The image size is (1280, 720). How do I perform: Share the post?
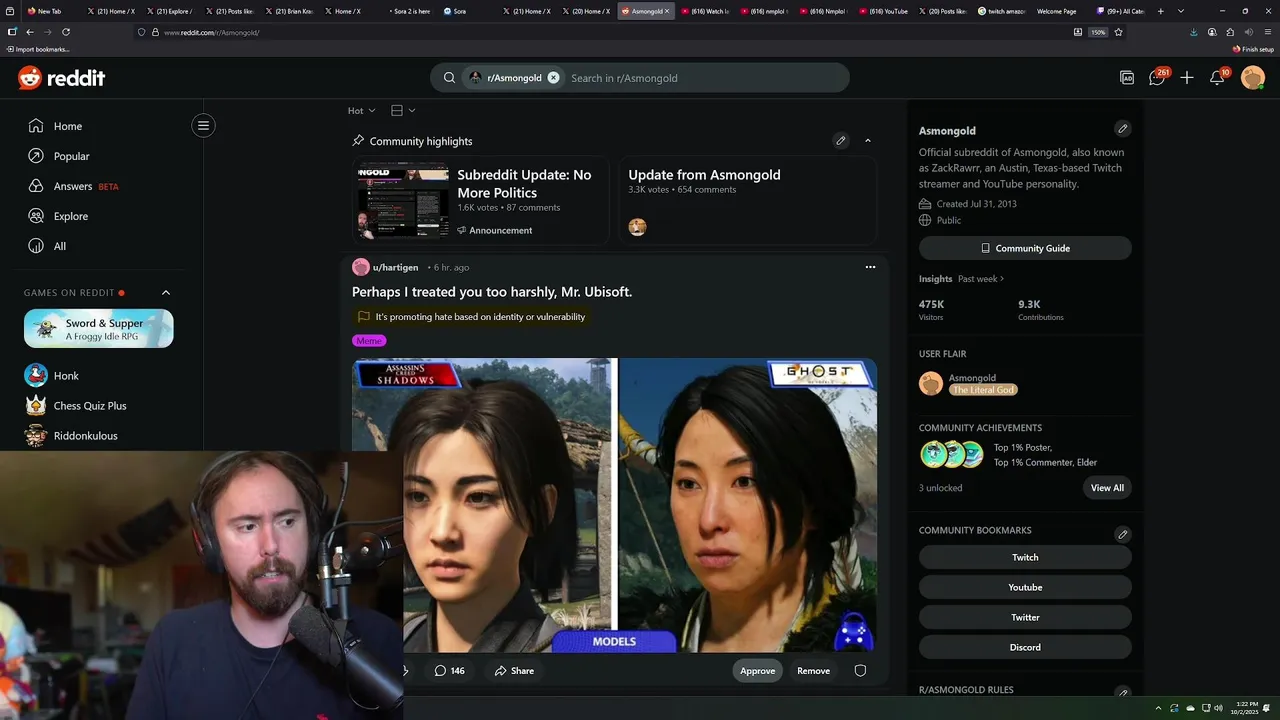tap(514, 671)
